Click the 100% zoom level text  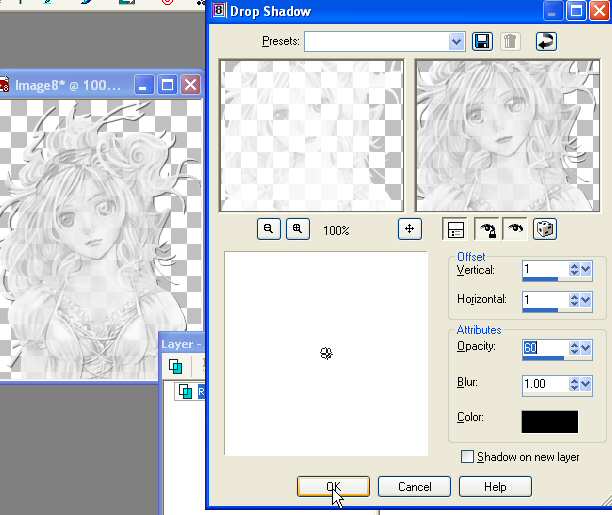pyautogui.click(x=336, y=230)
